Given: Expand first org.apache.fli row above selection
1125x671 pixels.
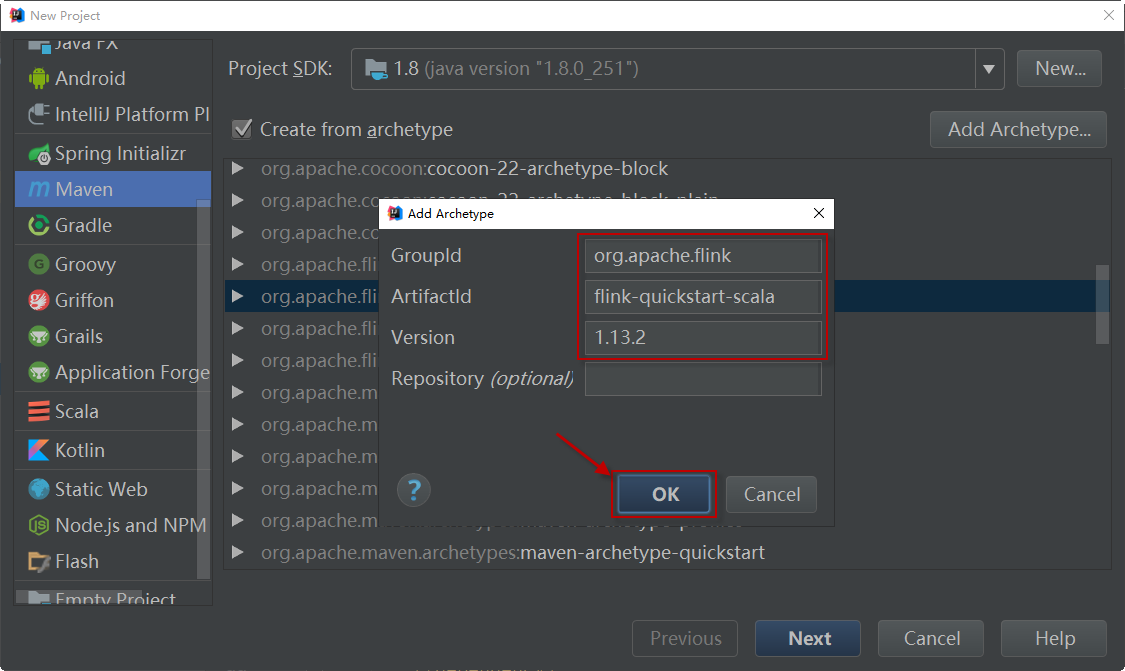Looking at the screenshot, I should point(237,264).
